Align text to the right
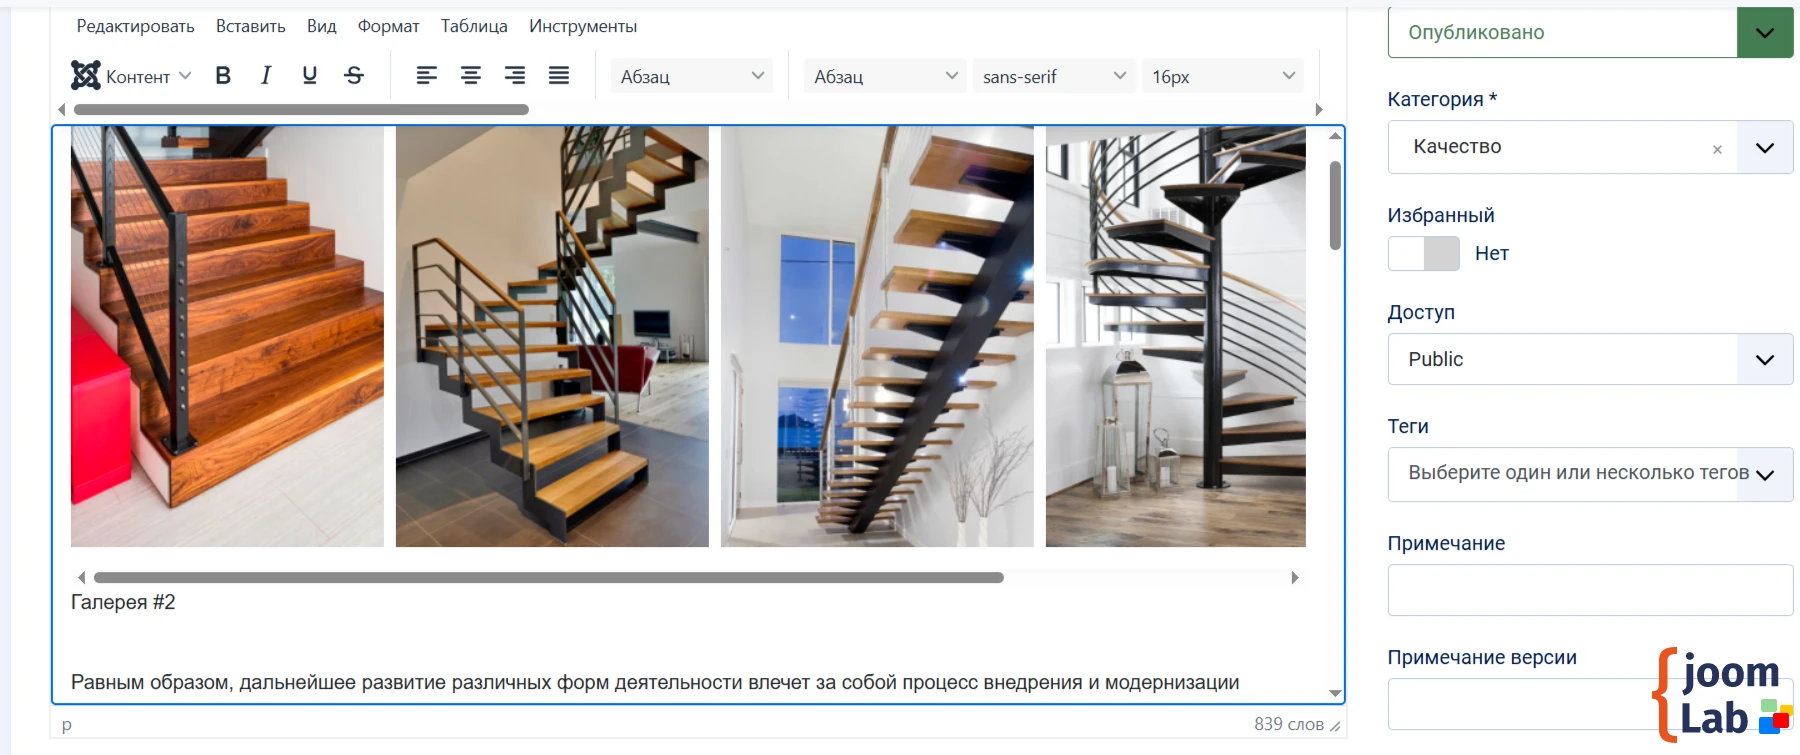This screenshot has height=755, width=1800. click(515, 76)
